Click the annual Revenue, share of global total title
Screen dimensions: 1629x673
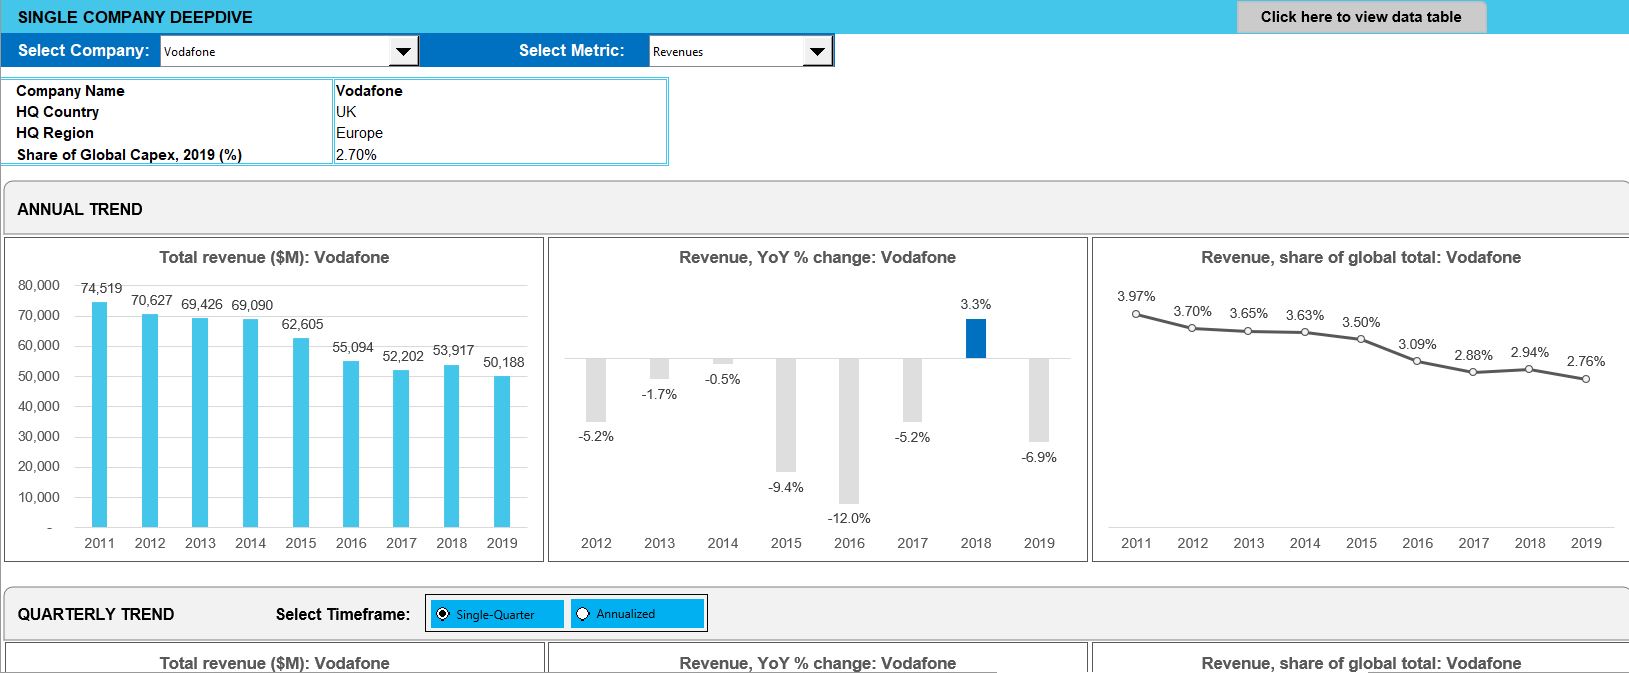click(x=1361, y=257)
